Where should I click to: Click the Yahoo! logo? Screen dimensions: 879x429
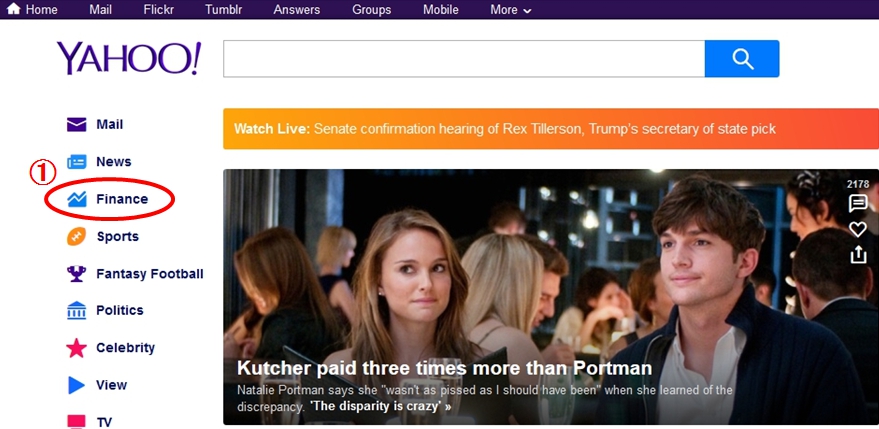pos(128,58)
